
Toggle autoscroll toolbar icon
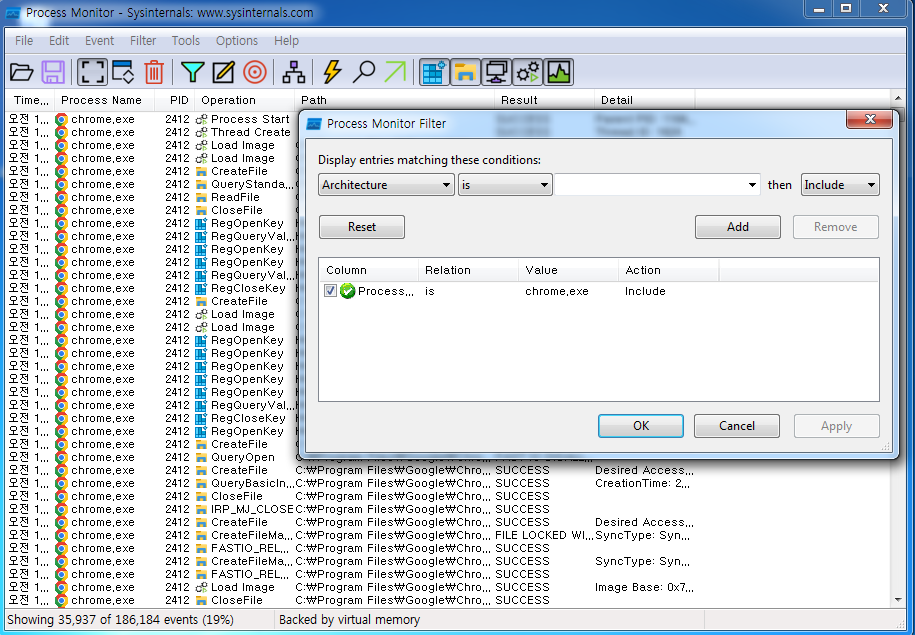click(123, 72)
